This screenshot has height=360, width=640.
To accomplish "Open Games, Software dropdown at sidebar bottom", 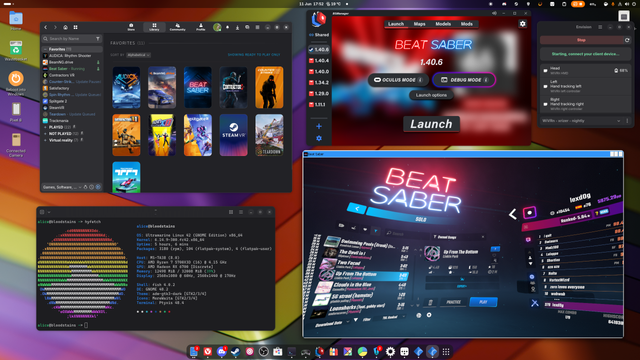I will (x=62, y=187).
